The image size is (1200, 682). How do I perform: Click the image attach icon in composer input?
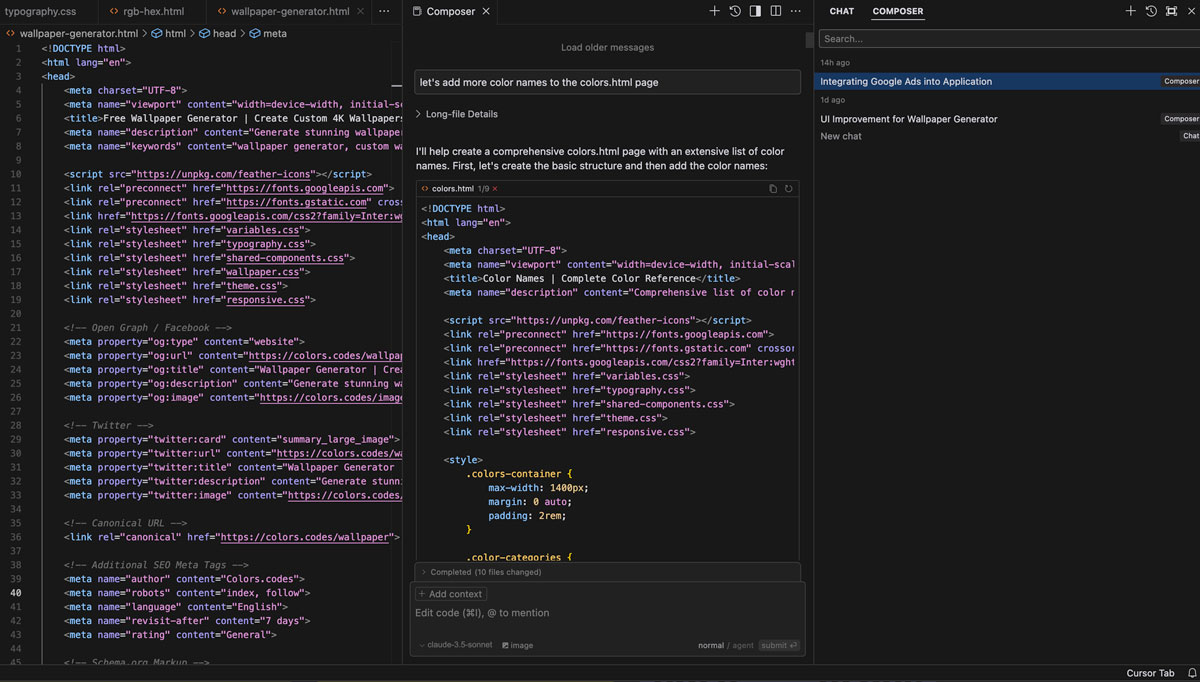[517, 645]
